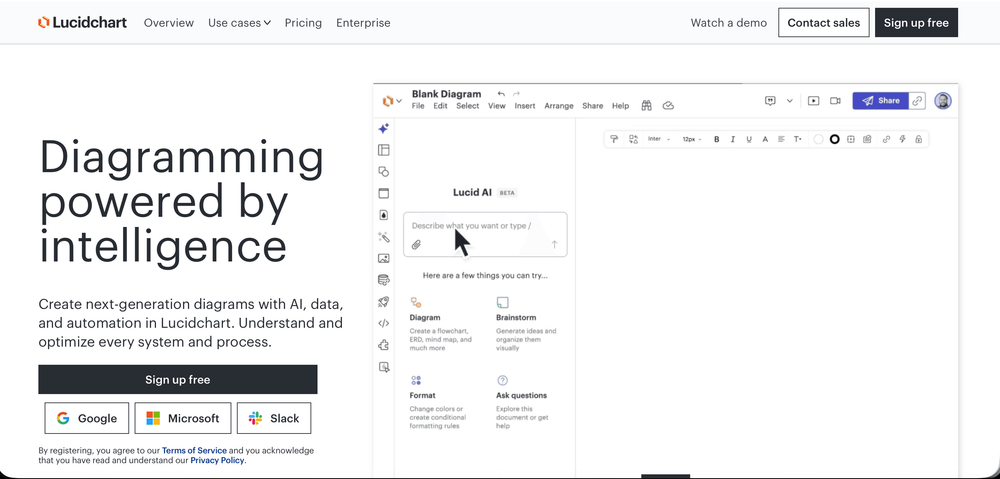The image size is (1000, 479).
Task: Click the send arrow in AI prompt box
Action: coord(554,244)
